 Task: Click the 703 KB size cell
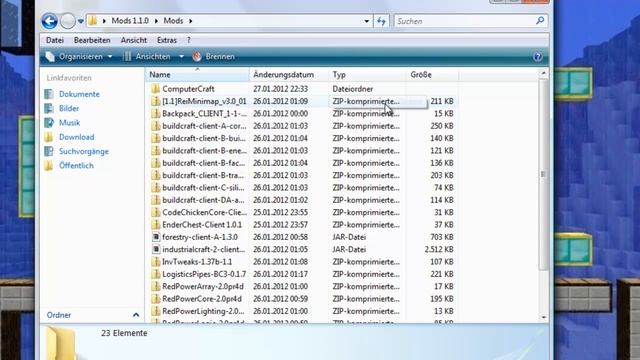[x=442, y=237]
